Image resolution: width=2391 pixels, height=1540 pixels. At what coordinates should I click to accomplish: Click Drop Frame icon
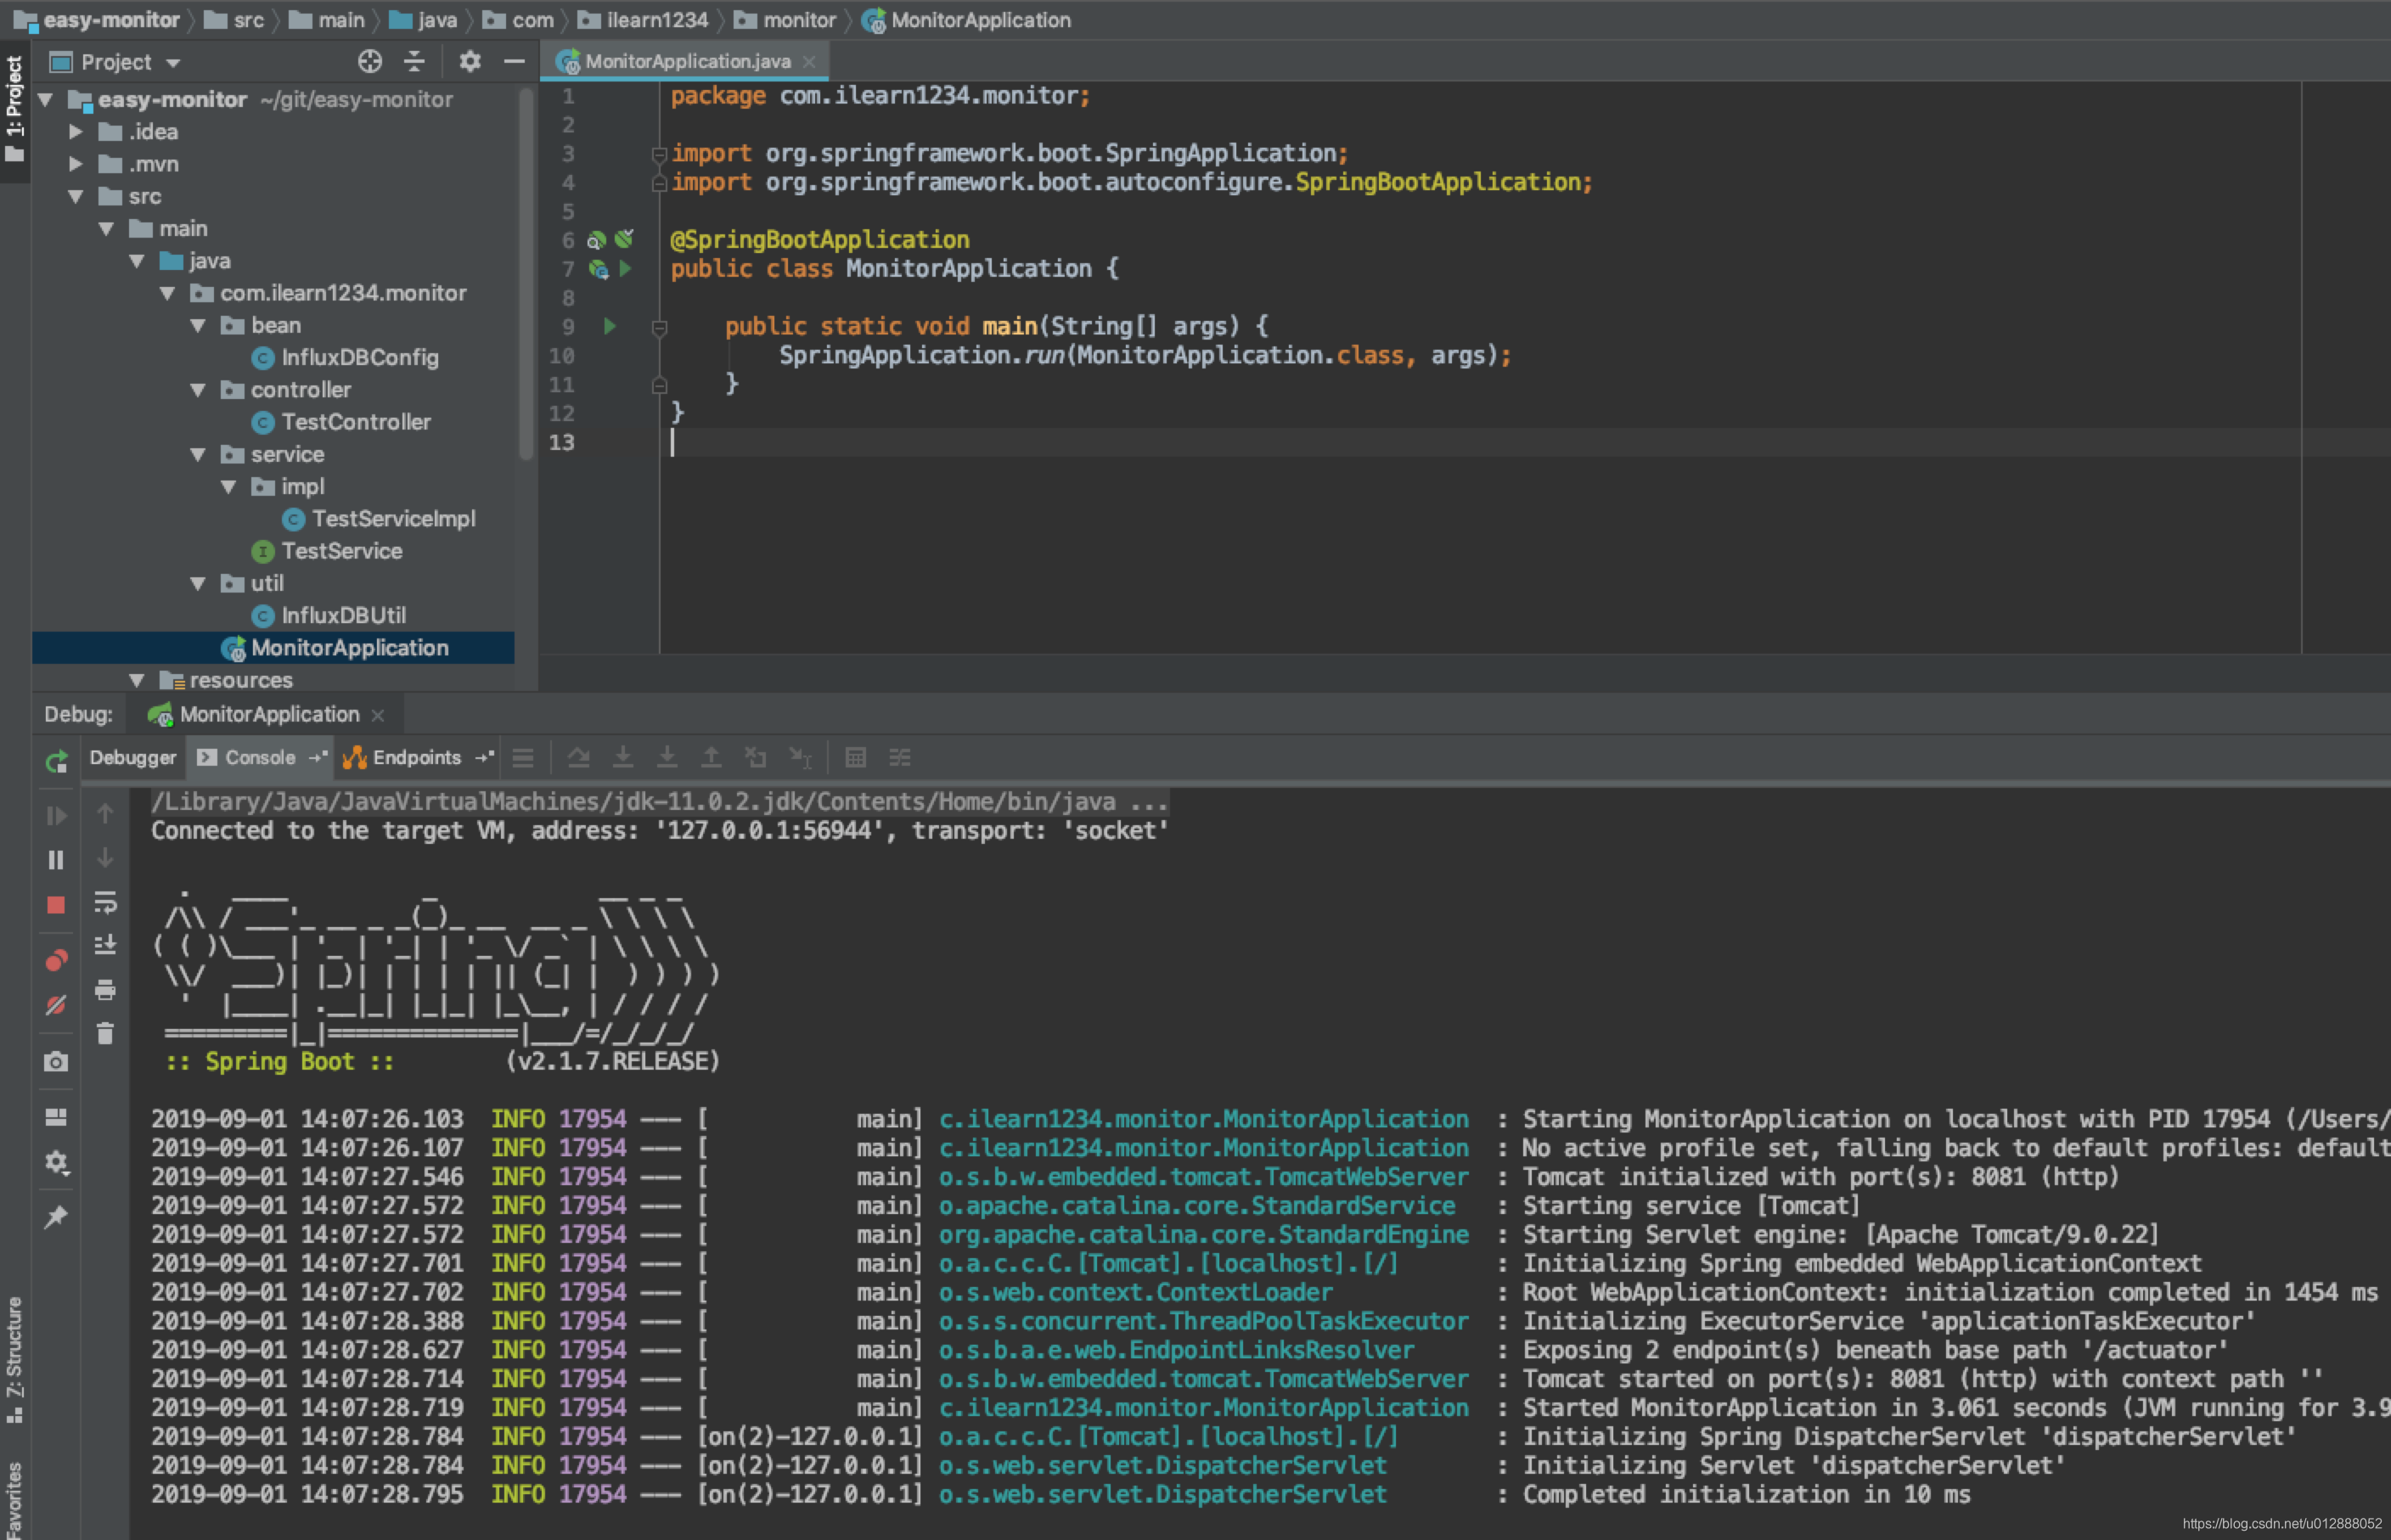[x=756, y=758]
